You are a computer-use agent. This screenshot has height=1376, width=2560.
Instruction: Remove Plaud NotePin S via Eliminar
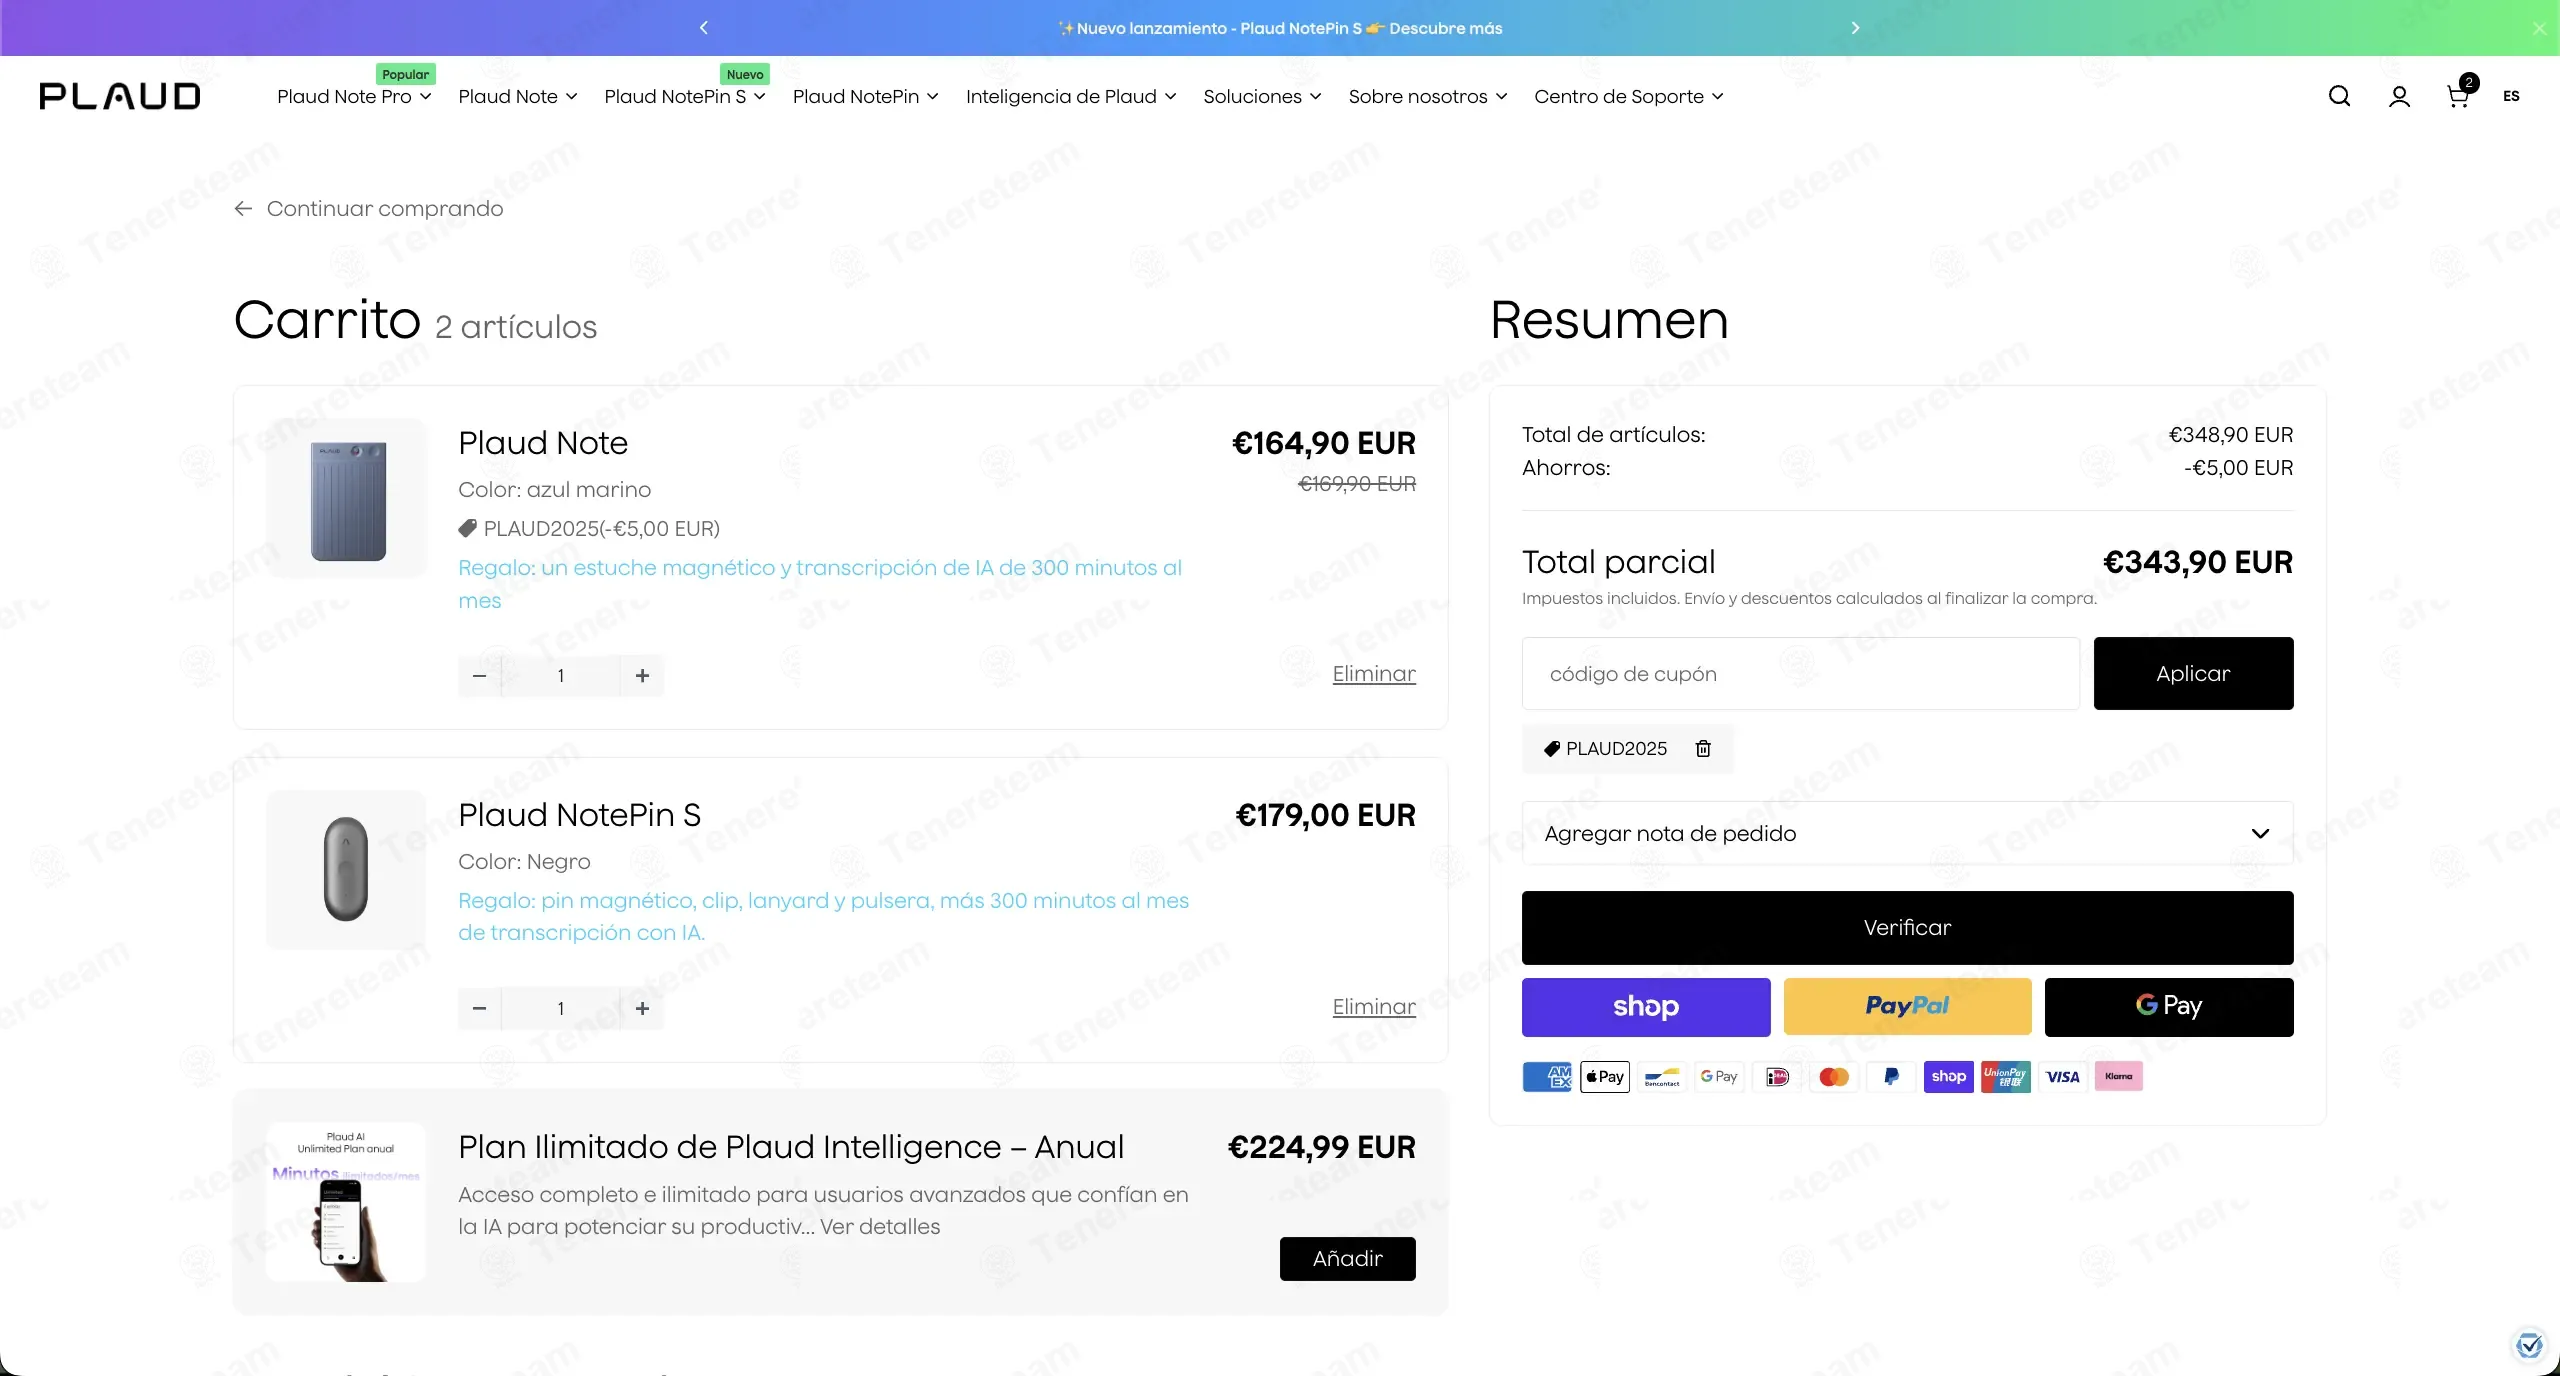point(1374,1007)
